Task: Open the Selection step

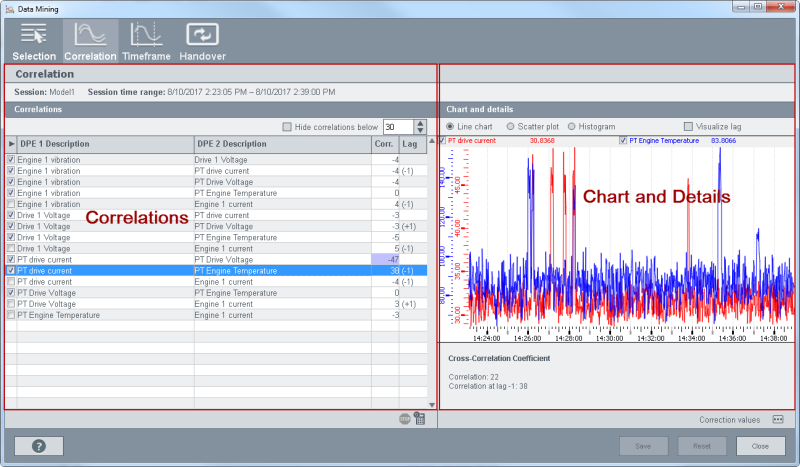Action: 33,41
